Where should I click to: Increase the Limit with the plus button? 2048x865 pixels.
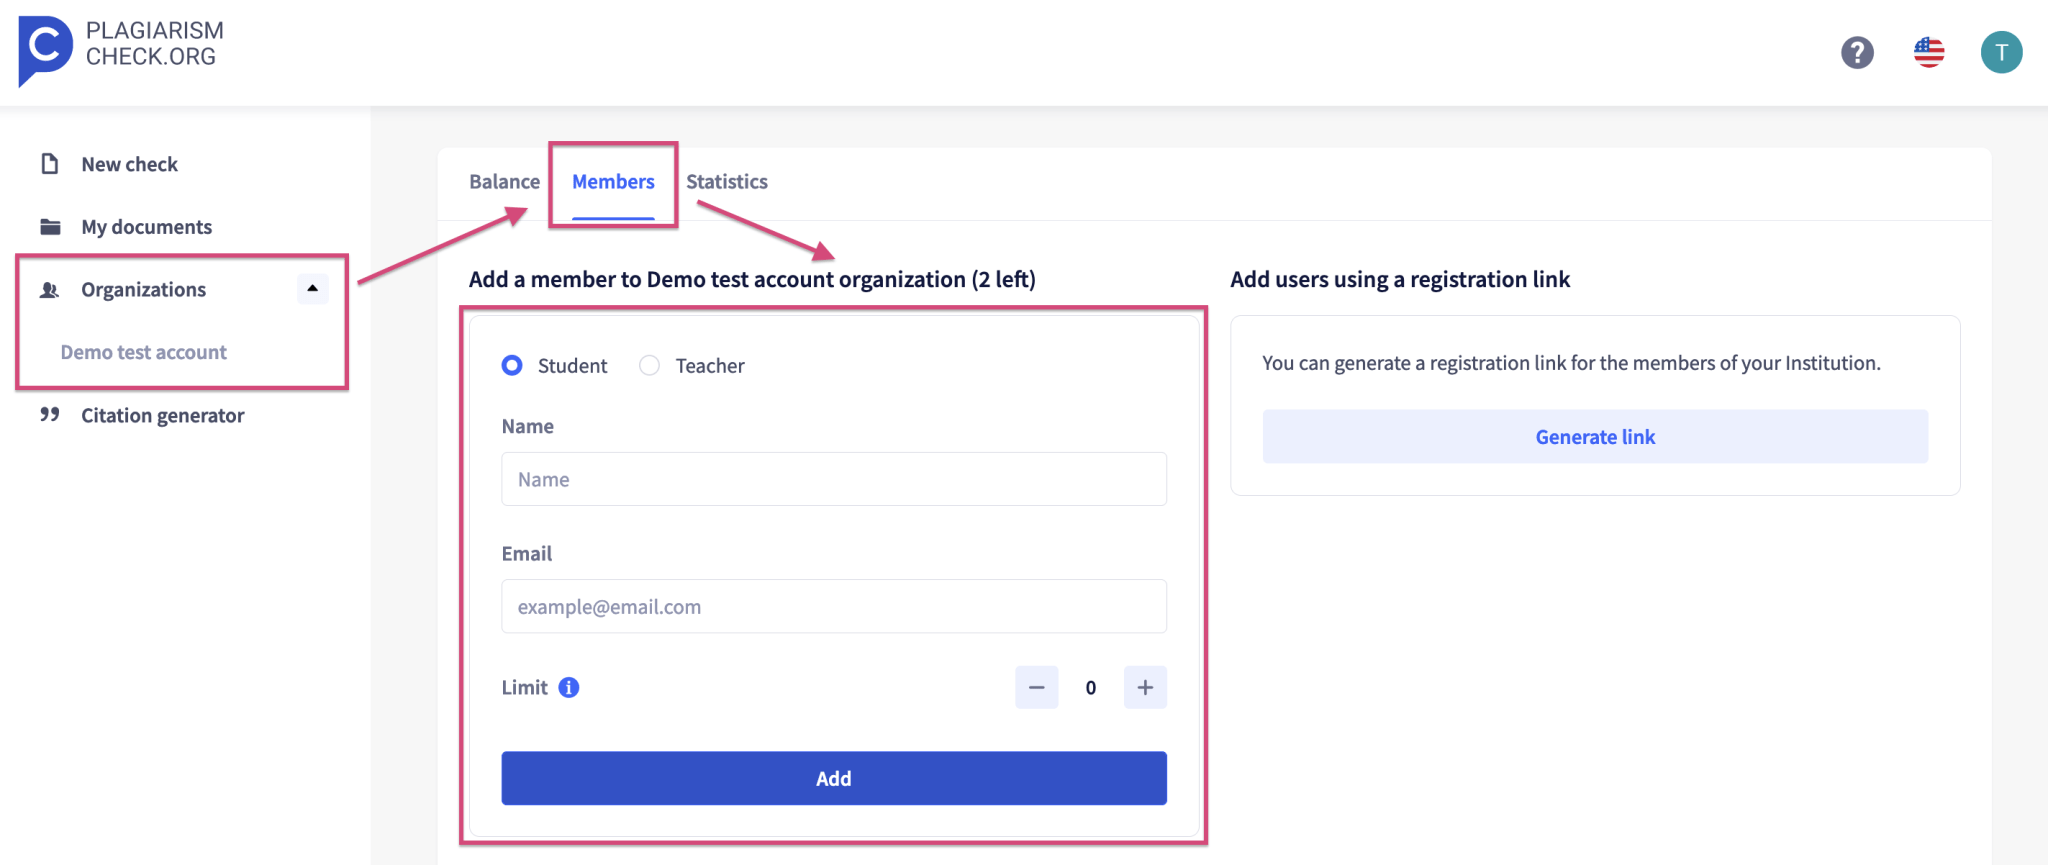click(x=1144, y=687)
